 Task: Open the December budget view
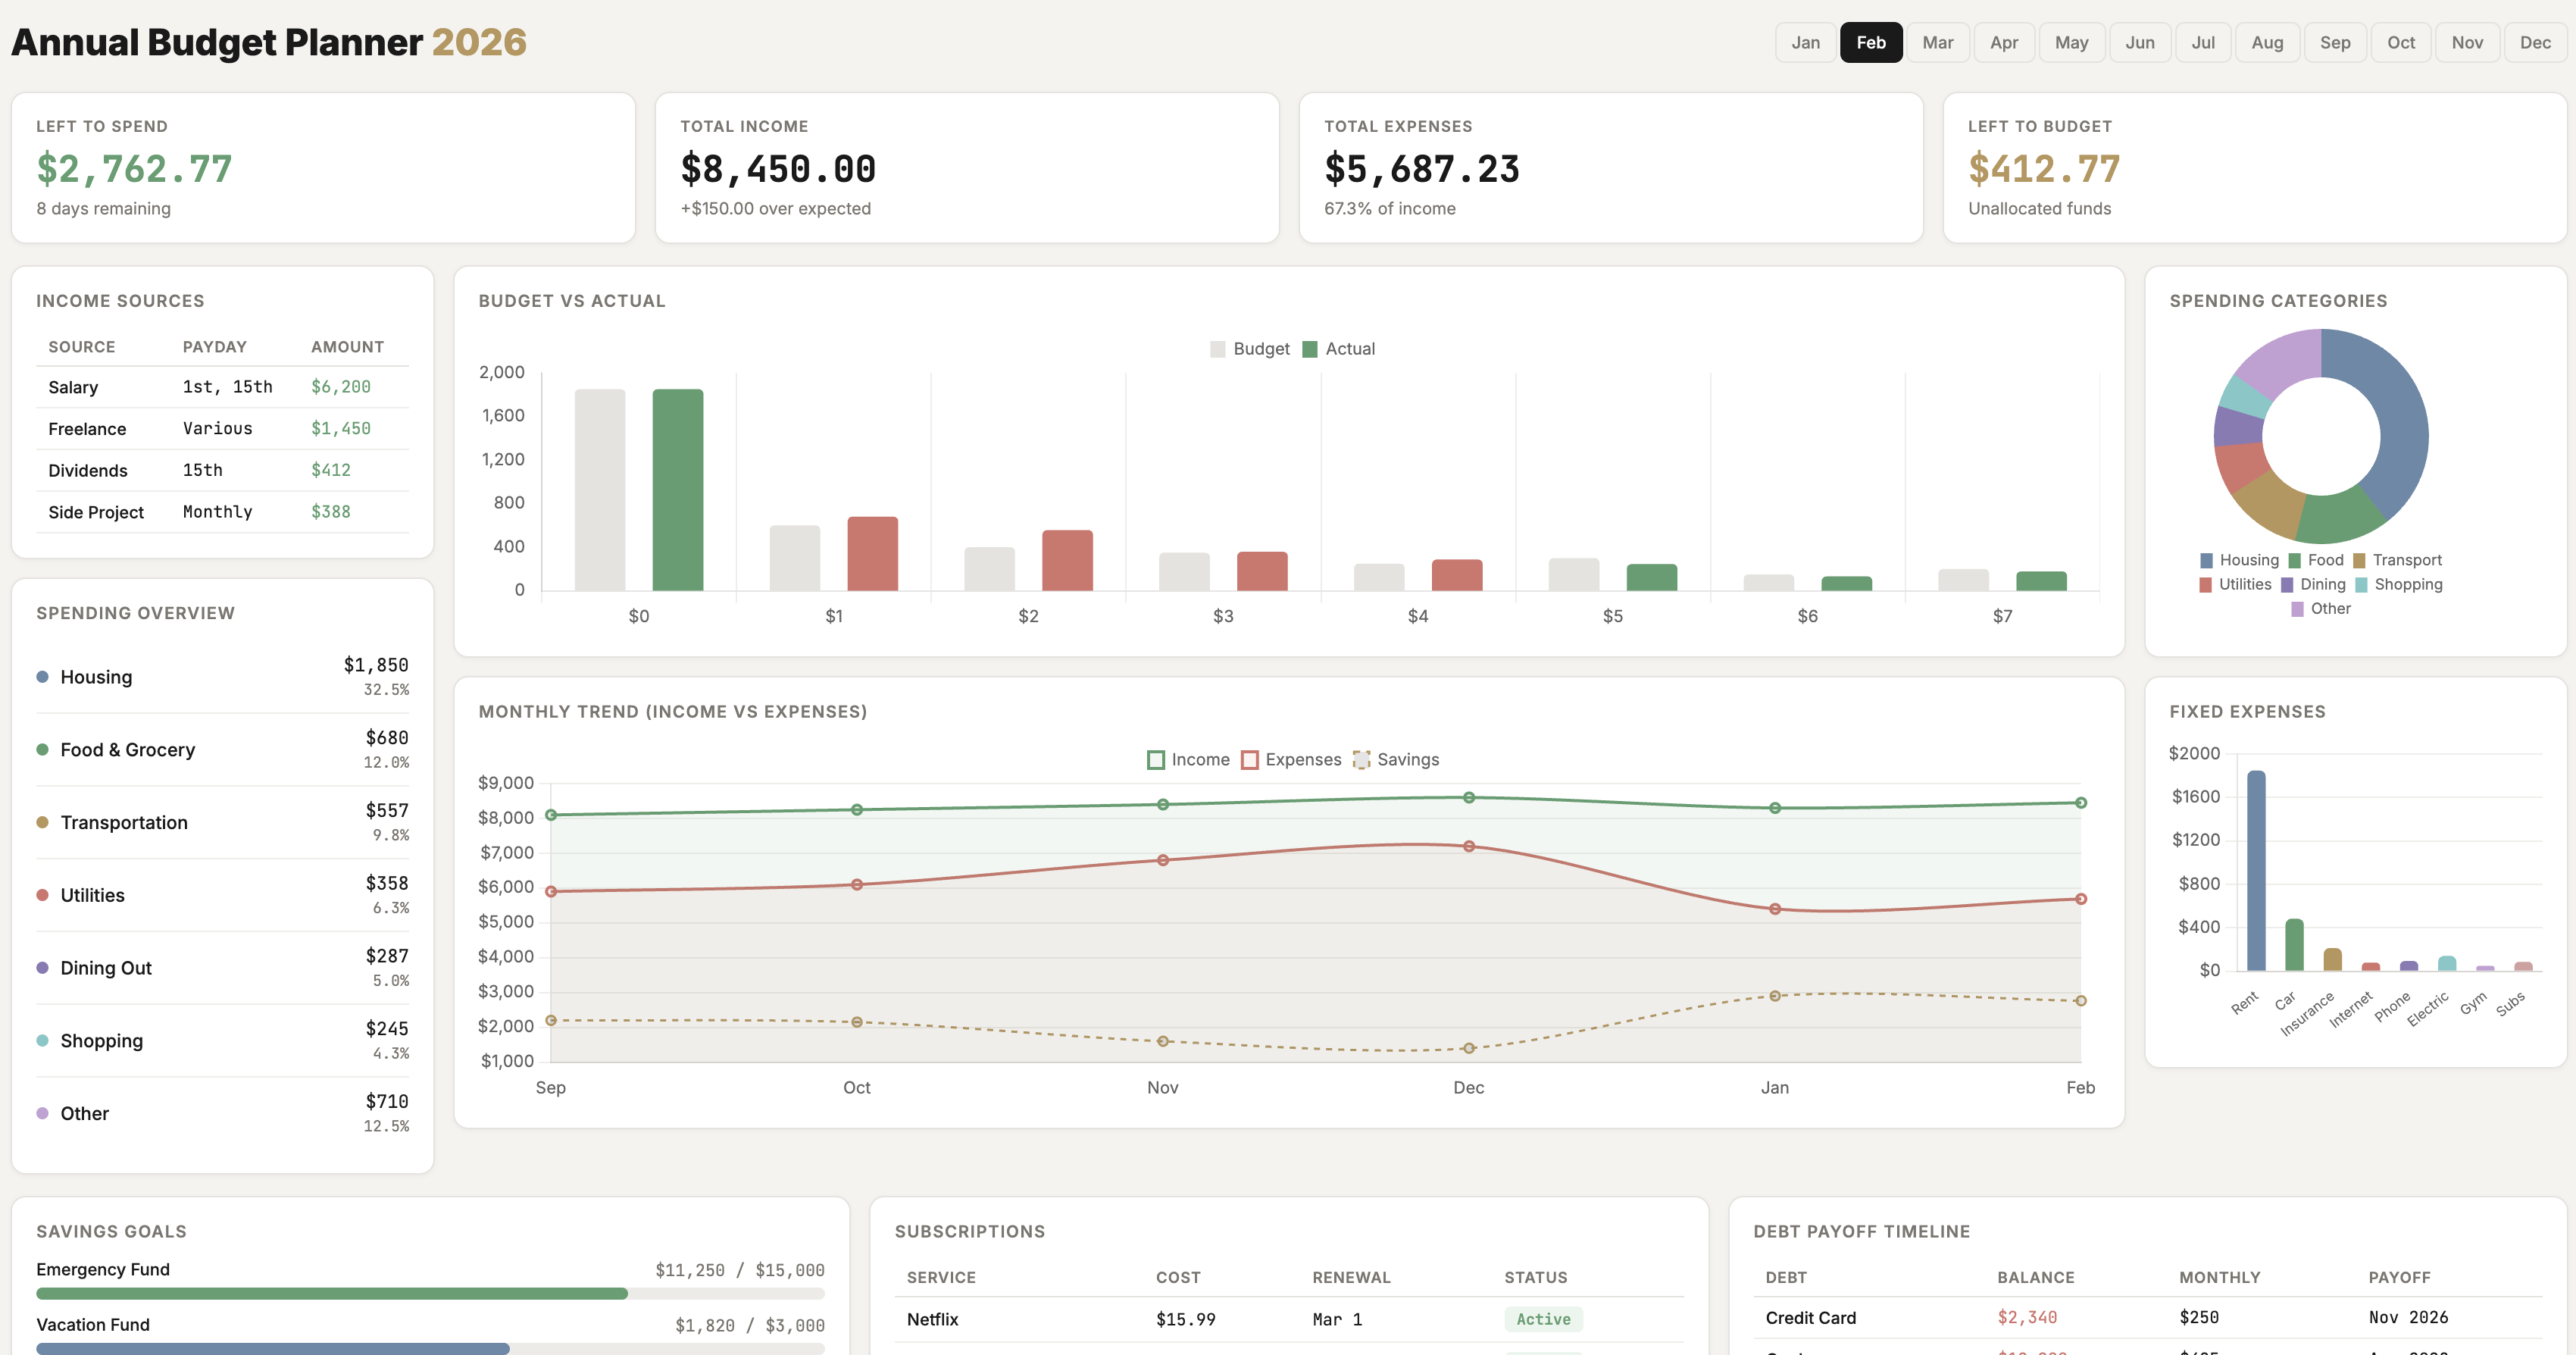(x=2535, y=42)
